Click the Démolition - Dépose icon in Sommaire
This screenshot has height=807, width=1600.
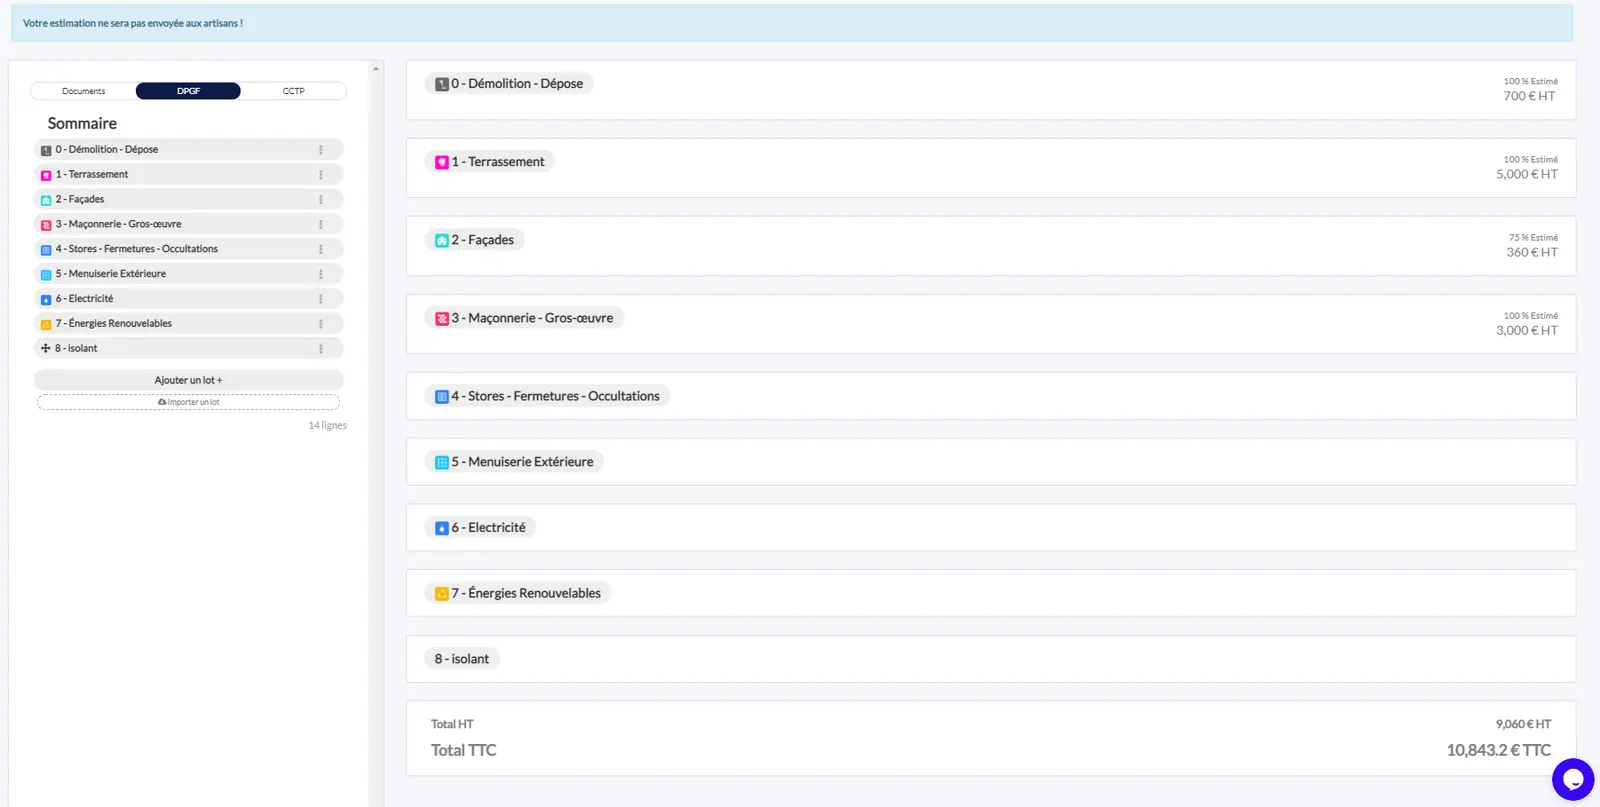[x=46, y=150]
